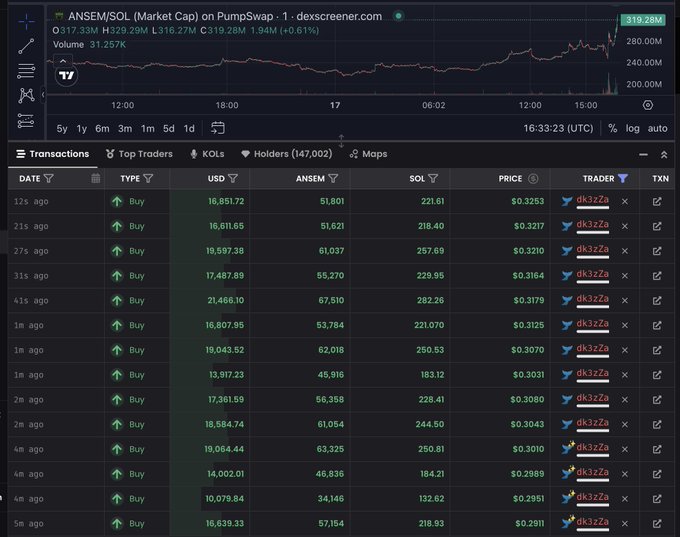Open trader dk3zZa on 16,851.72 row
This screenshot has width=680, height=537.
(592, 200)
